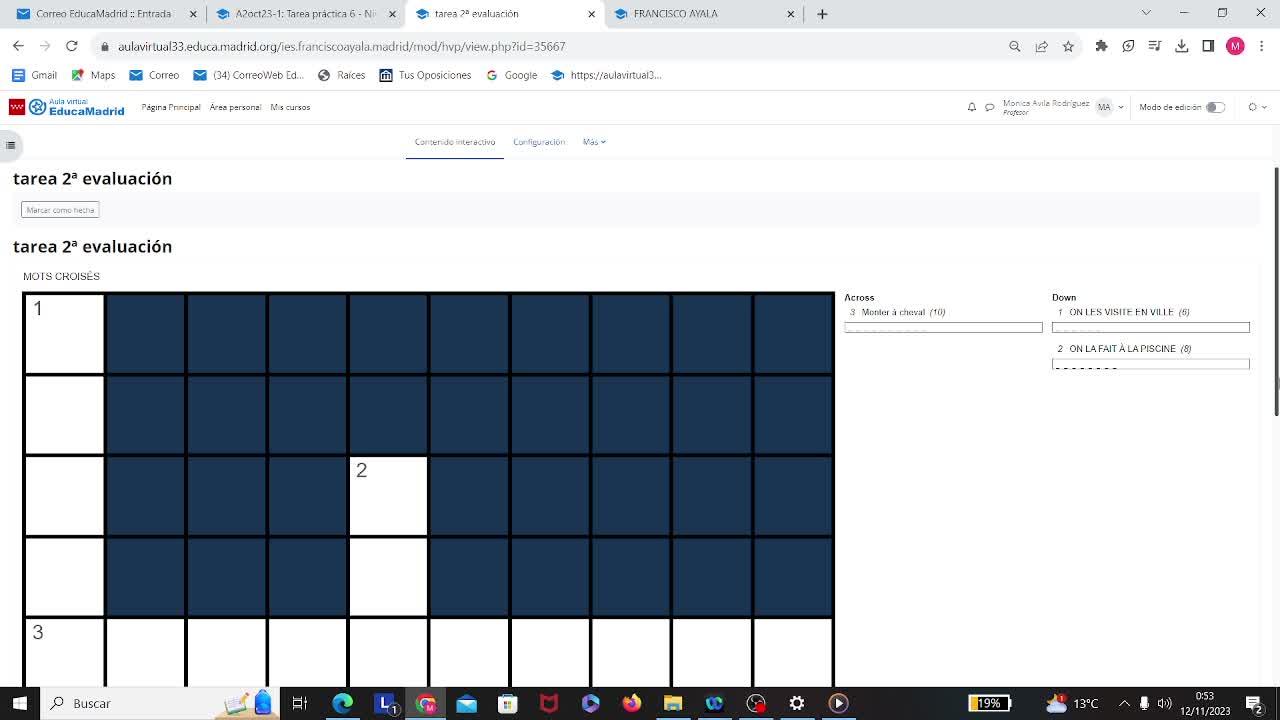Open the Gmail bookmark
The width and height of the screenshot is (1280, 720).
[34, 75]
